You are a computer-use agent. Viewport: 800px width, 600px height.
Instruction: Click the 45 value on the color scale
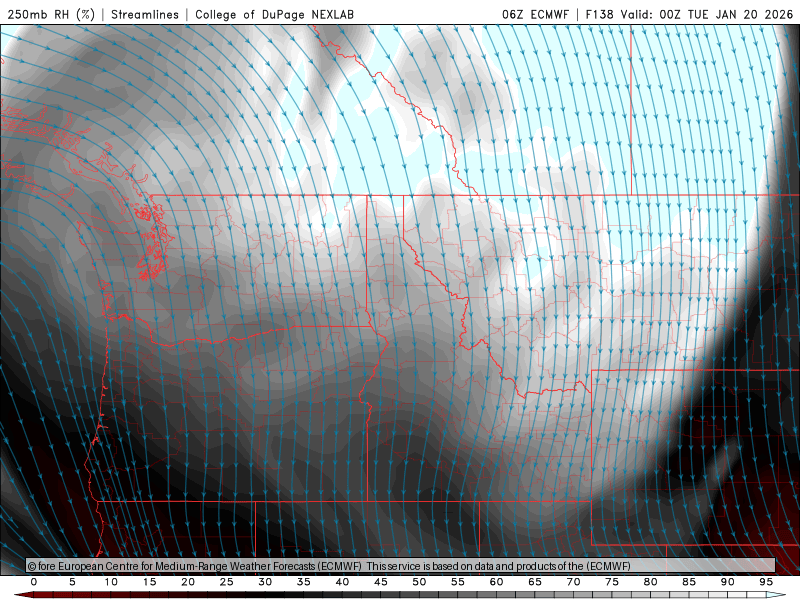pyautogui.click(x=381, y=582)
